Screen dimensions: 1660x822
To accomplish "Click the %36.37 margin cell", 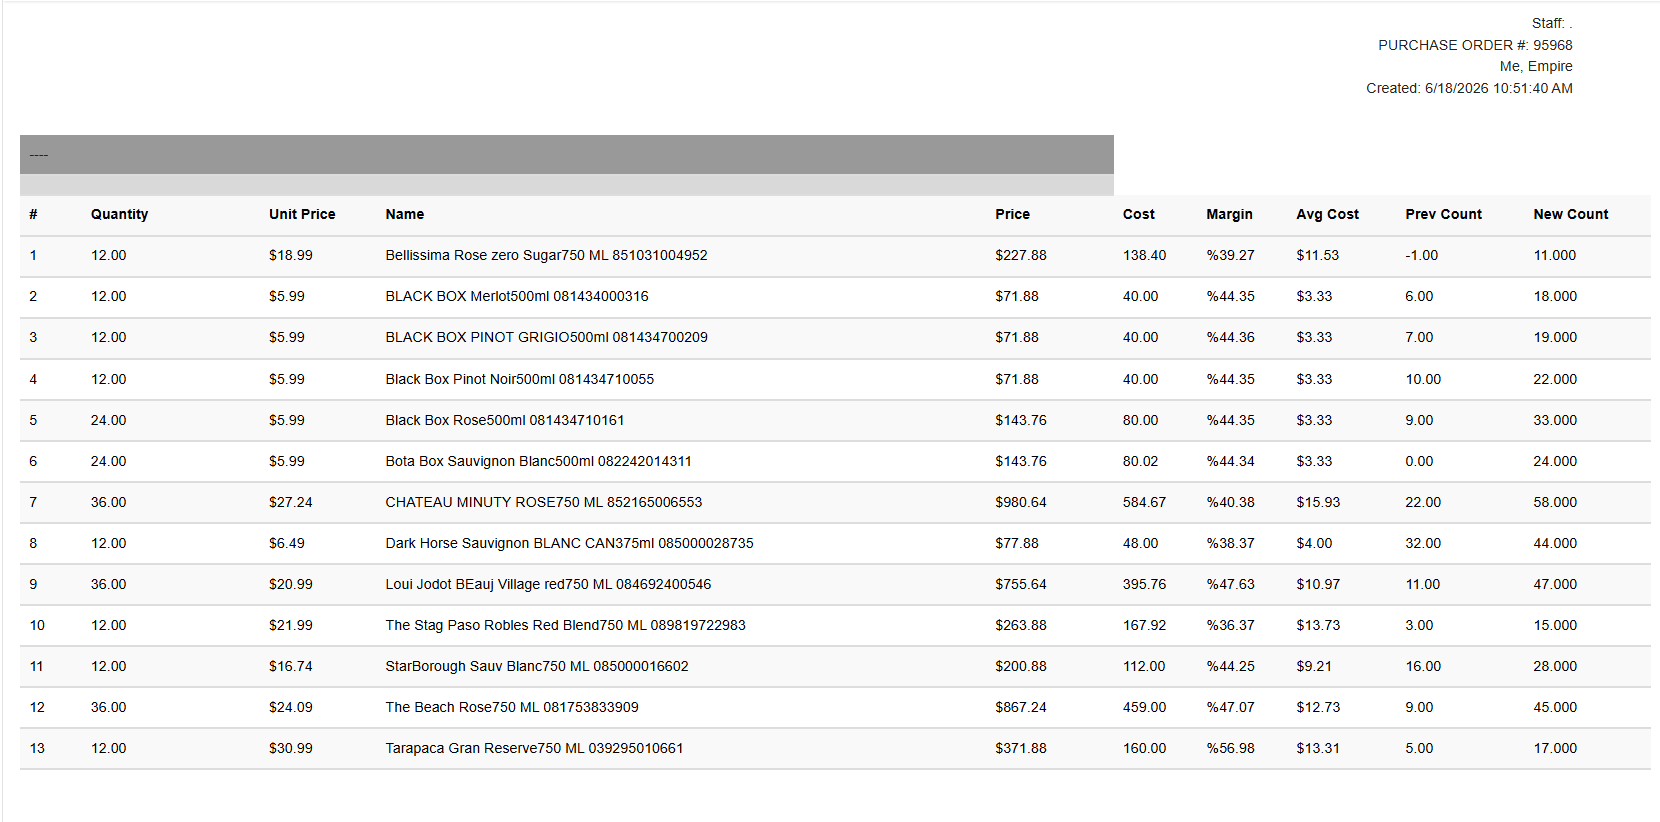I will coord(1230,625).
